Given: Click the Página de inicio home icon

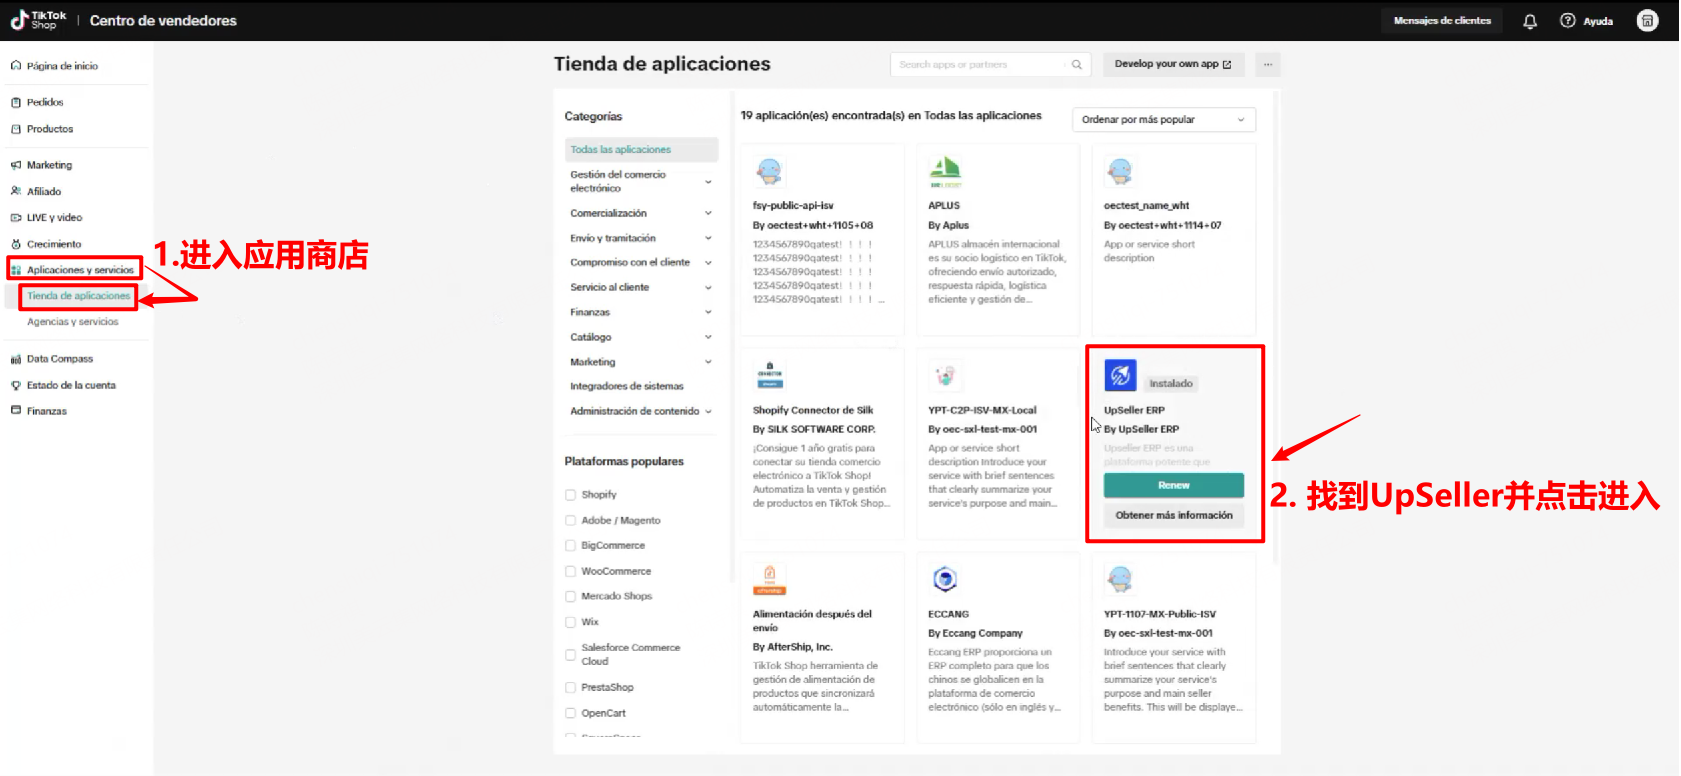Looking at the screenshot, I should tap(16, 66).
